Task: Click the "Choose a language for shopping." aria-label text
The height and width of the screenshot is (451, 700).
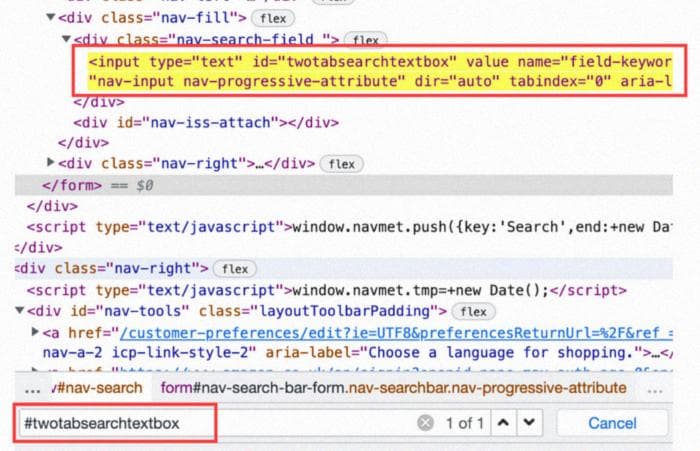Action: (x=500, y=353)
